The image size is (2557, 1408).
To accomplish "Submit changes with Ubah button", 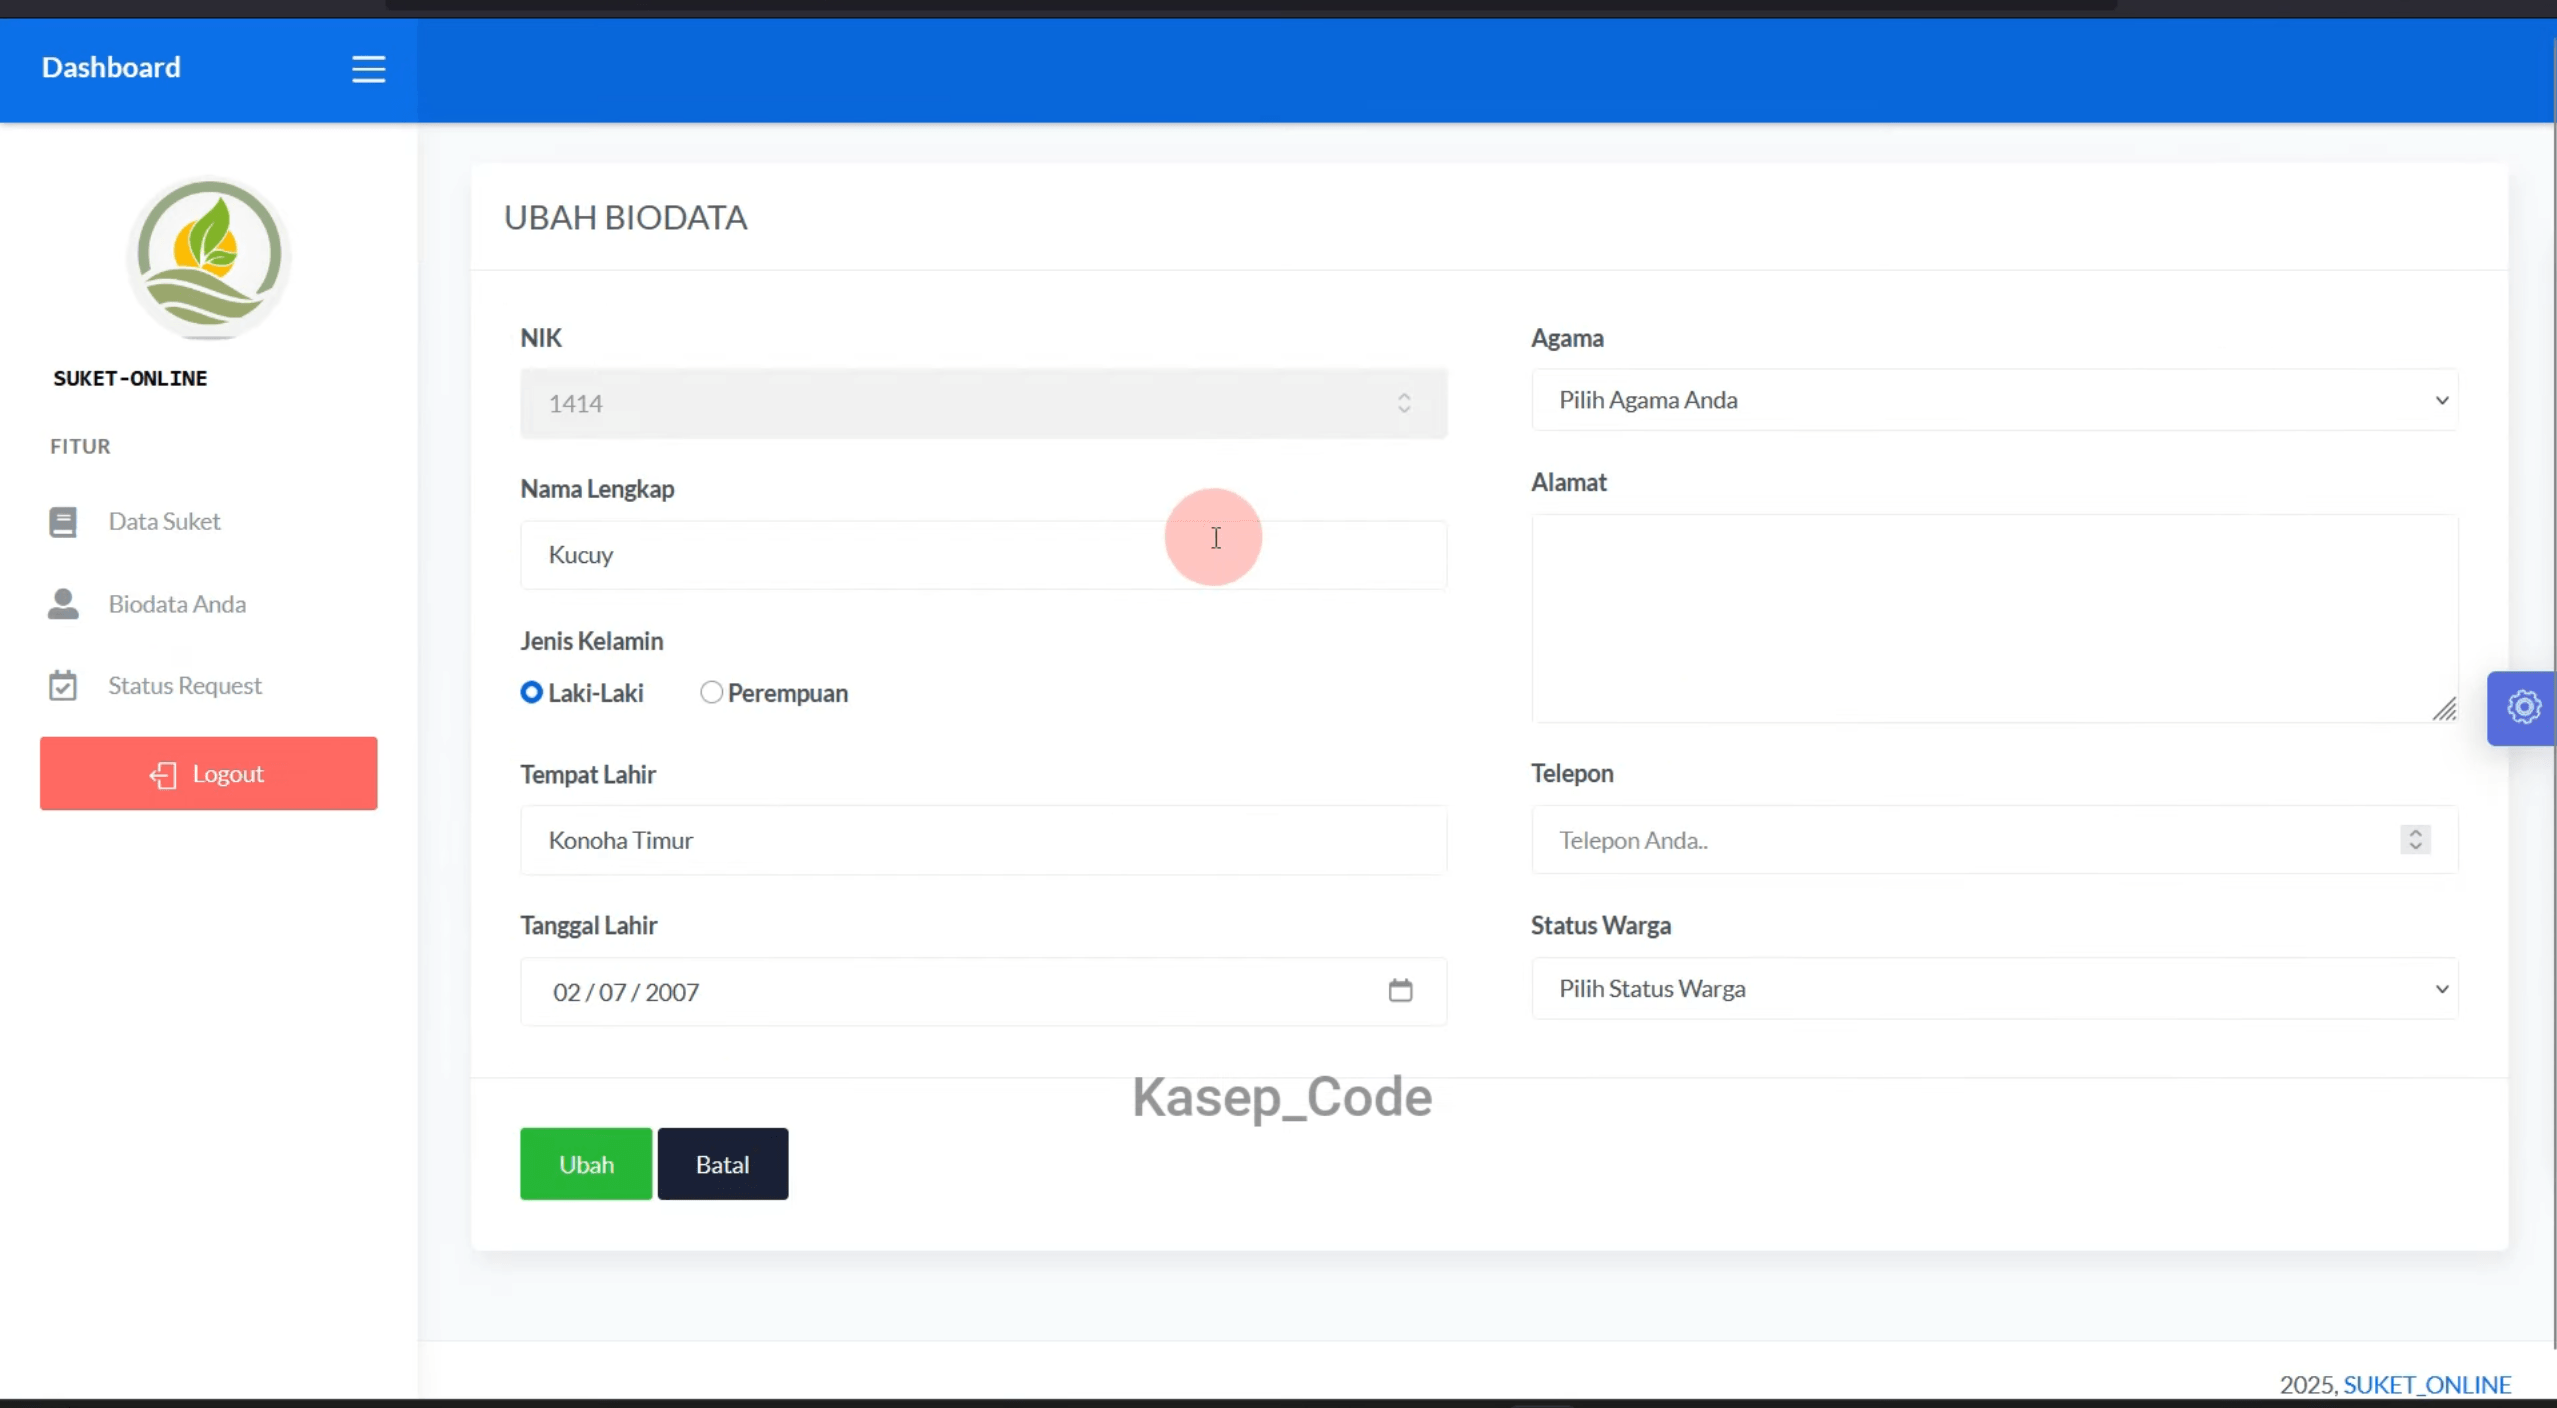I will (x=586, y=1164).
